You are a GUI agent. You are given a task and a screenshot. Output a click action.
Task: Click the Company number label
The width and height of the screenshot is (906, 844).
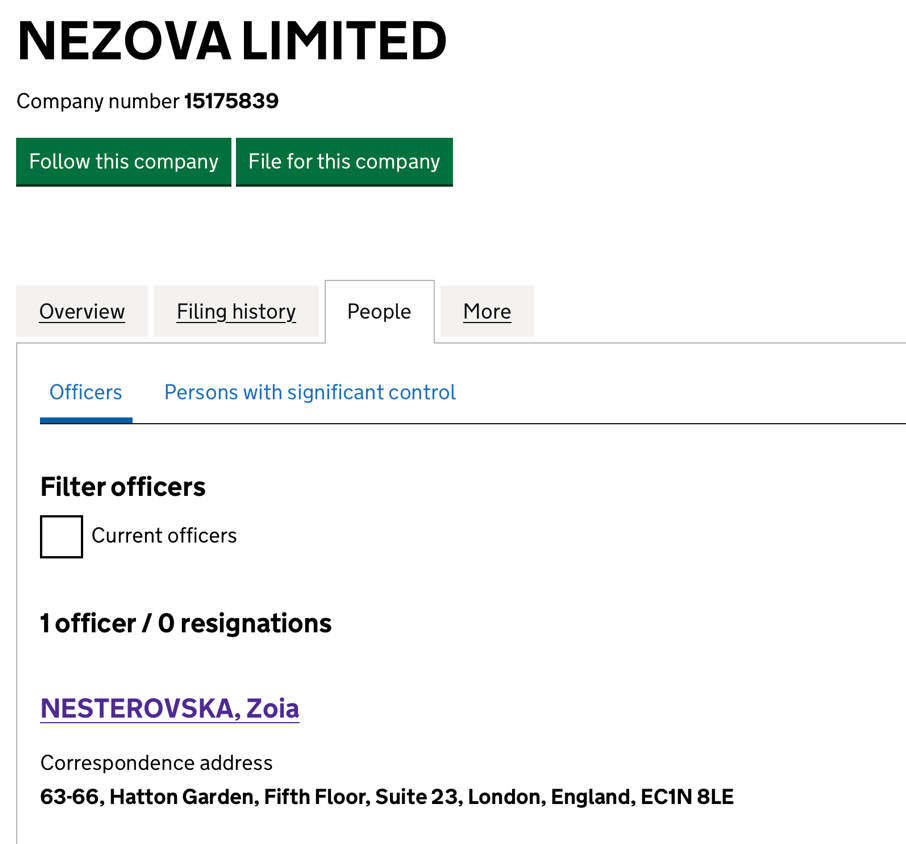click(x=98, y=101)
